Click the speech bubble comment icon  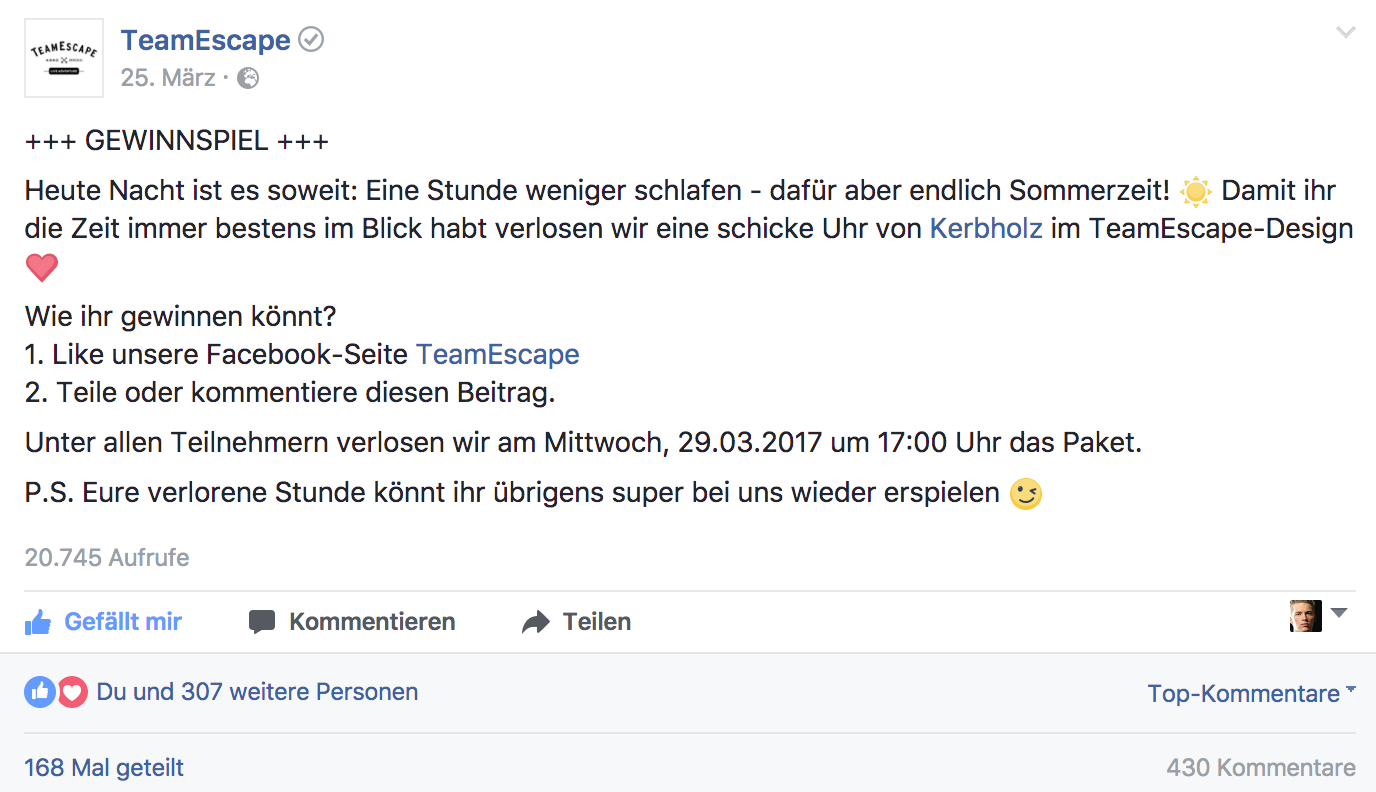click(262, 622)
